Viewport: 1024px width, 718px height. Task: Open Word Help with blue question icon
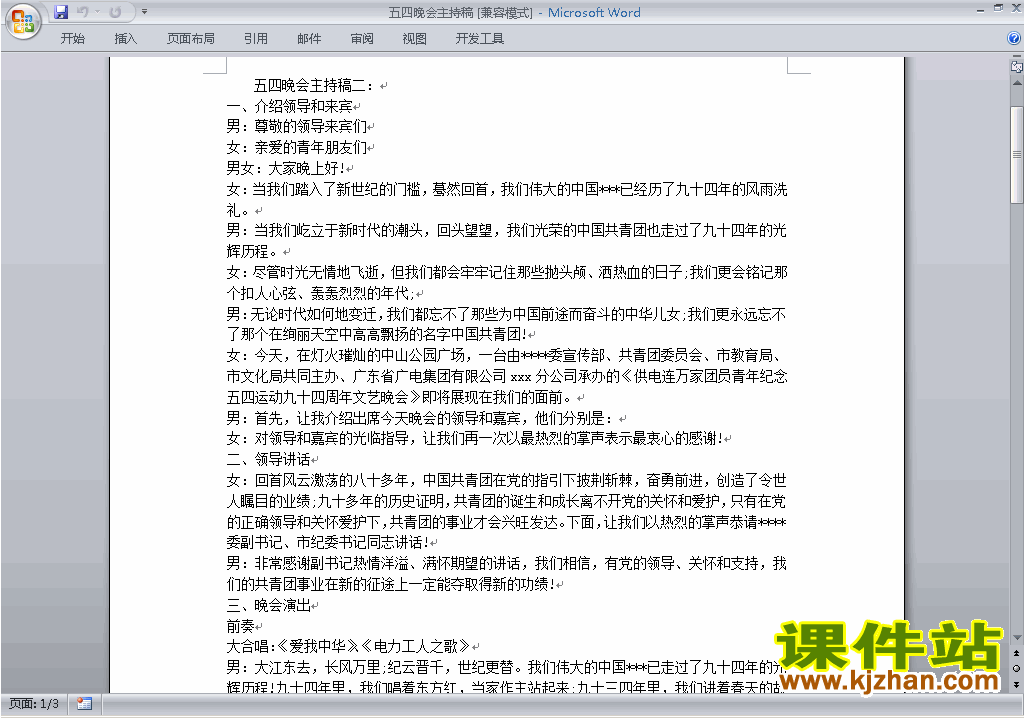1014,39
